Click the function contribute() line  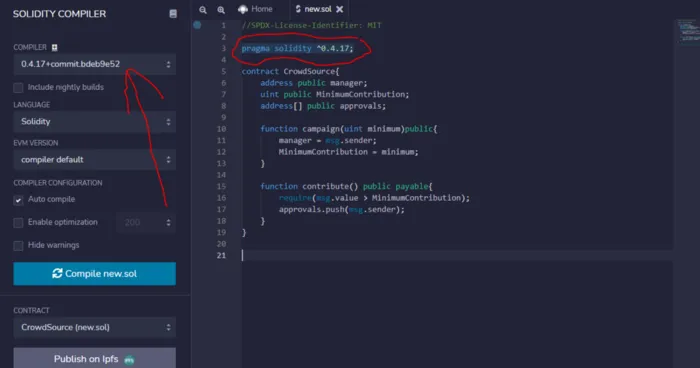click(x=346, y=186)
